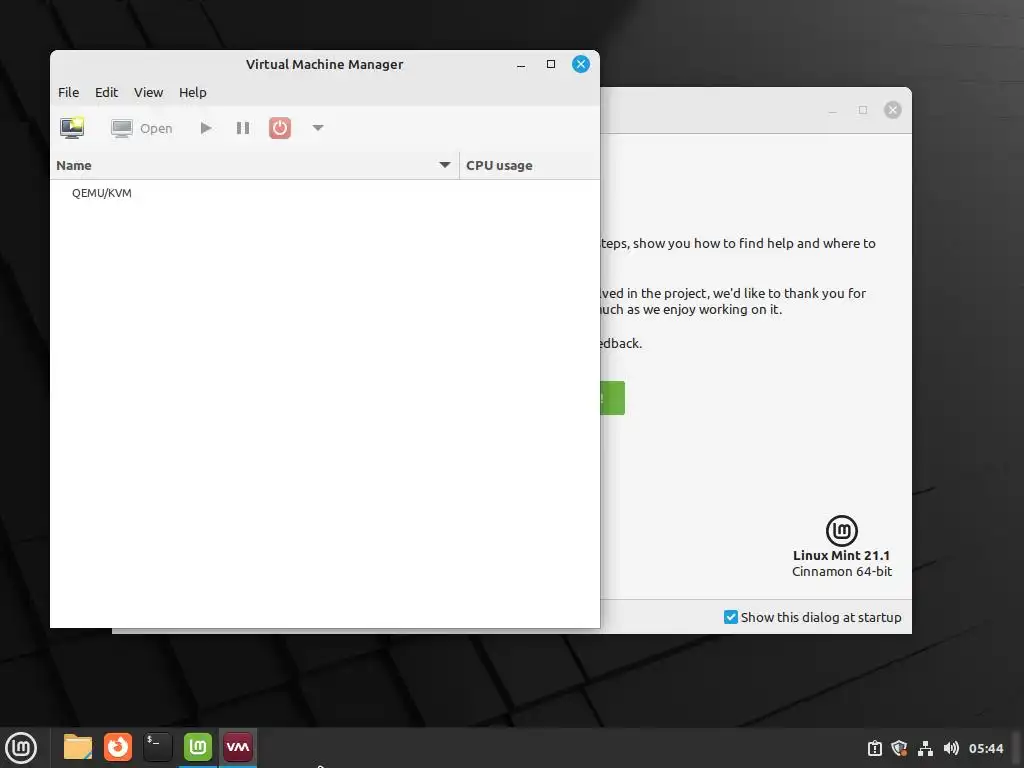Open the network connections tray icon

925,748
